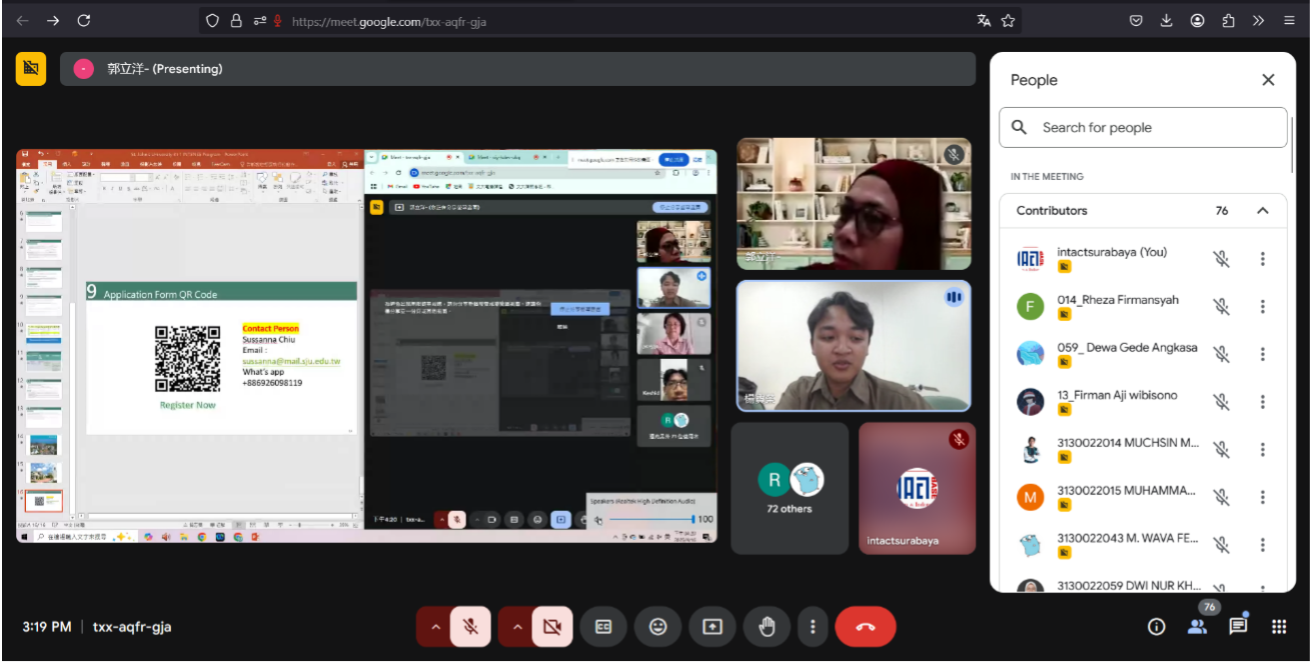Screen dimensions: 1313x666
Task: Expand audio settings arrow beside microphone
Action: (x=435, y=627)
